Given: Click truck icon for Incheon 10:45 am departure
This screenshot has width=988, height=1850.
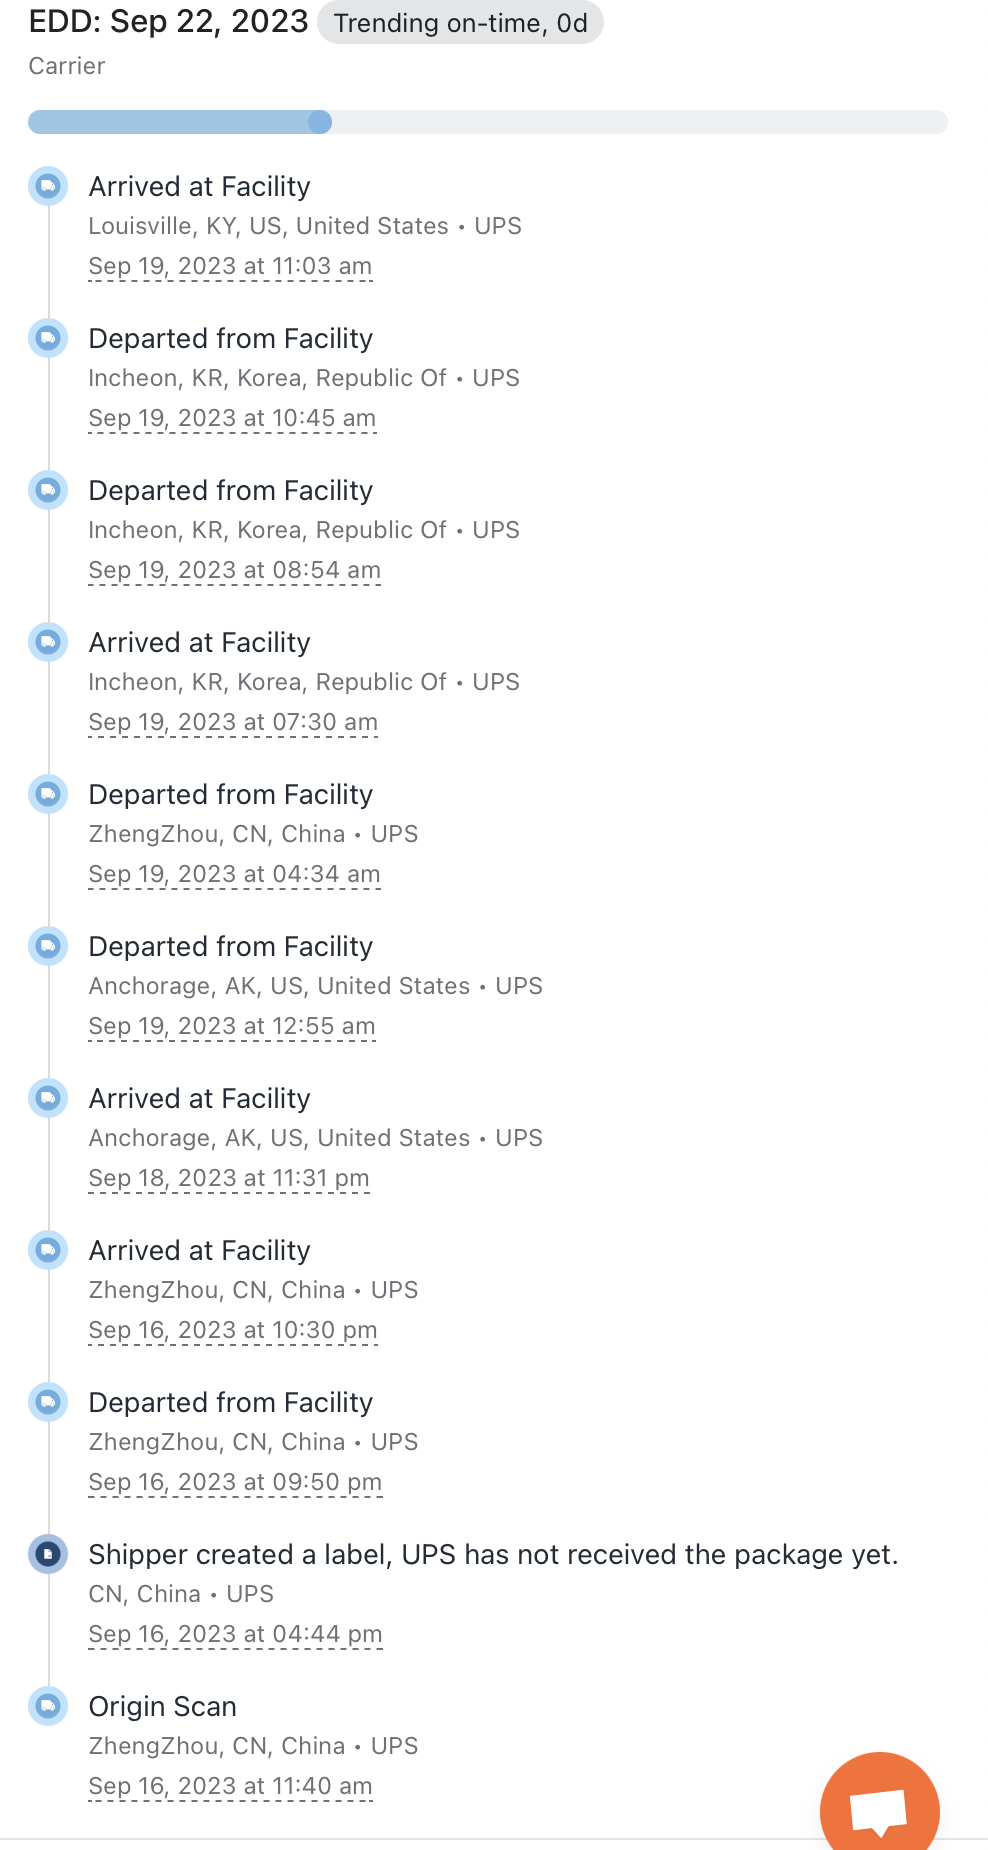Looking at the screenshot, I should [48, 338].
